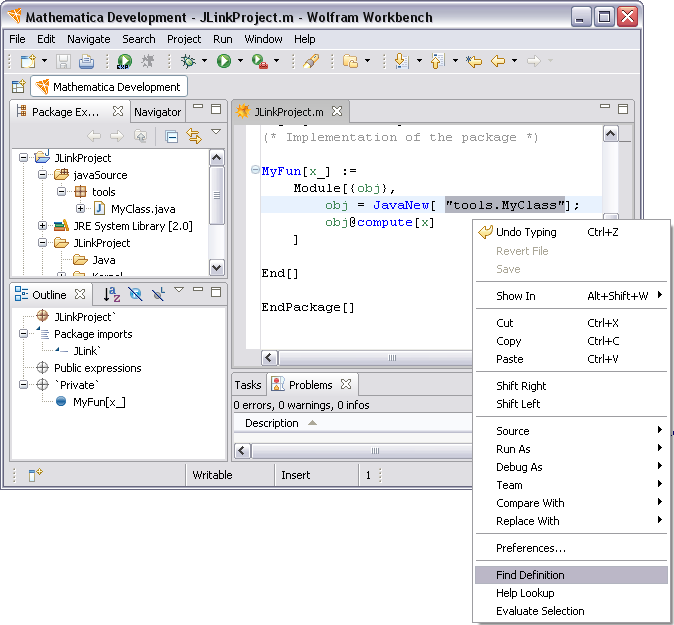Image resolution: width=674 pixels, height=625 pixels.
Task: Select Undo Typing in context menu
Action: [x=571, y=232]
